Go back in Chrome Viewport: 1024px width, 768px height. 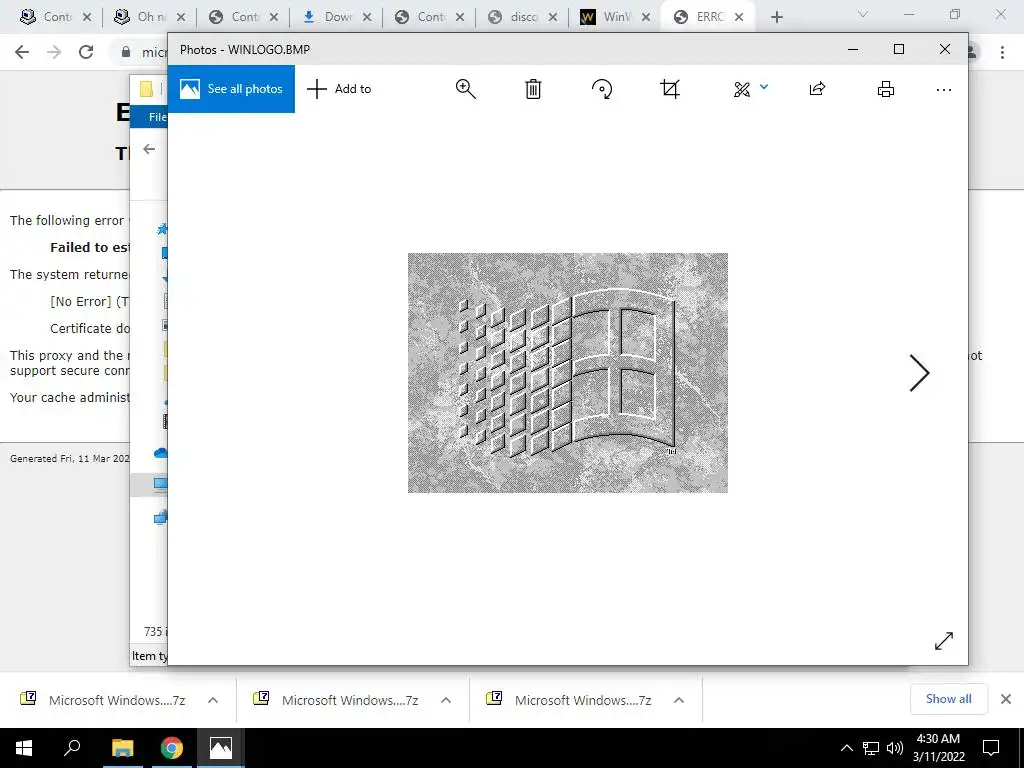pos(22,52)
